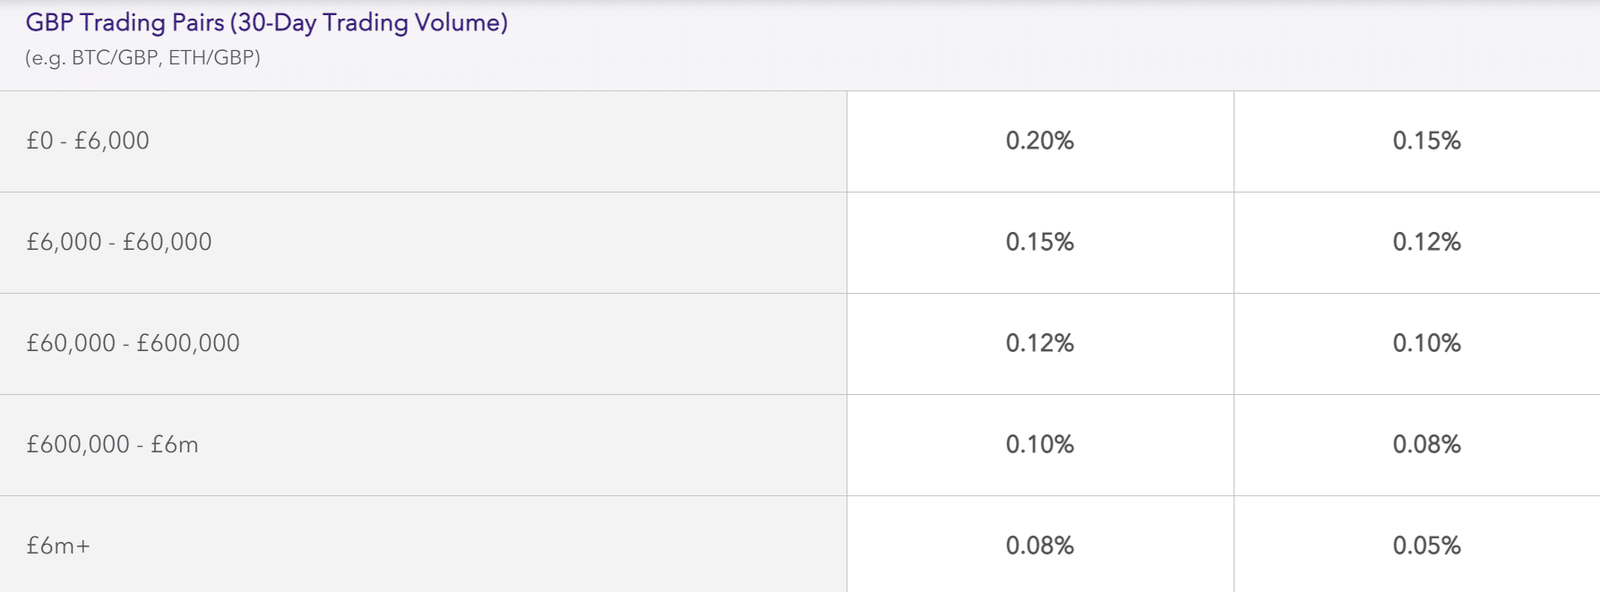Viewport: 1600px width, 592px height.
Task: Click the 0.10% fee in the £60,000 - £600,000 row
Action: pyautogui.click(x=1427, y=343)
